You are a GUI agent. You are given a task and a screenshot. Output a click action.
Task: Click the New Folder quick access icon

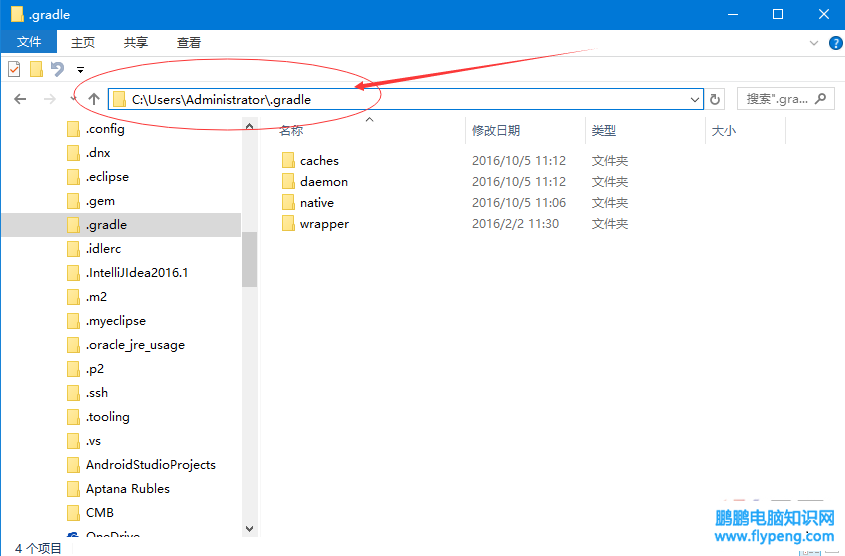point(36,69)
